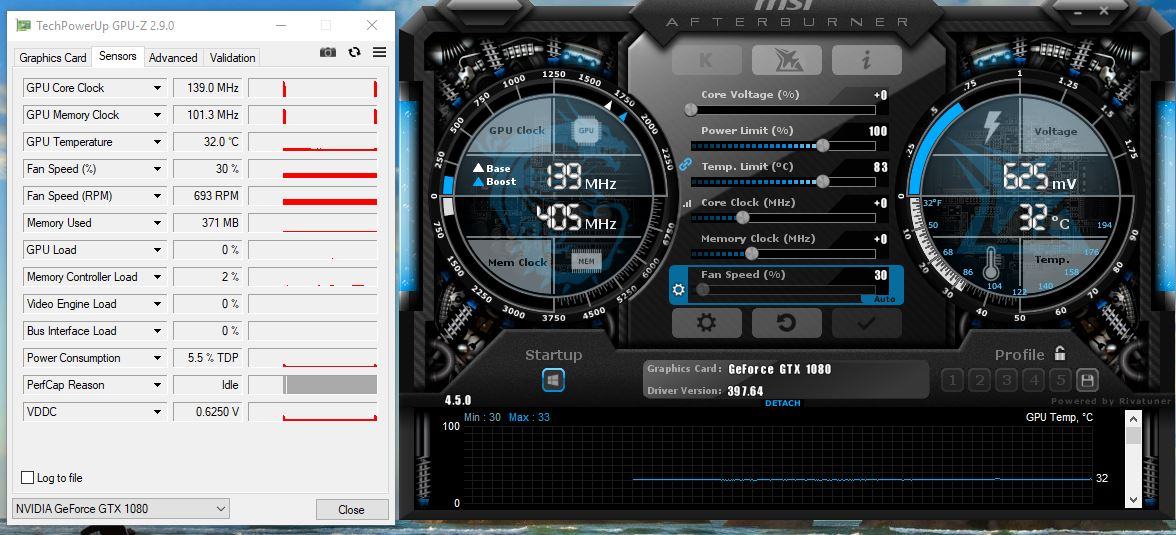
Task: Select profile slot 5
Action: point(1060,380)
